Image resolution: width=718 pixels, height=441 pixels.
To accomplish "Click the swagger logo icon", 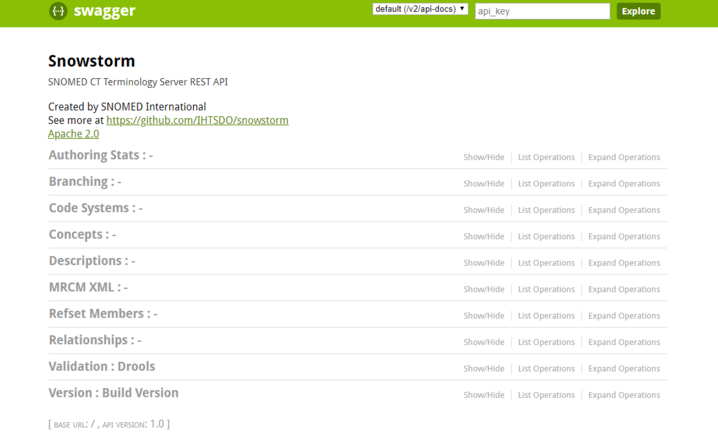I will [58, 11].
